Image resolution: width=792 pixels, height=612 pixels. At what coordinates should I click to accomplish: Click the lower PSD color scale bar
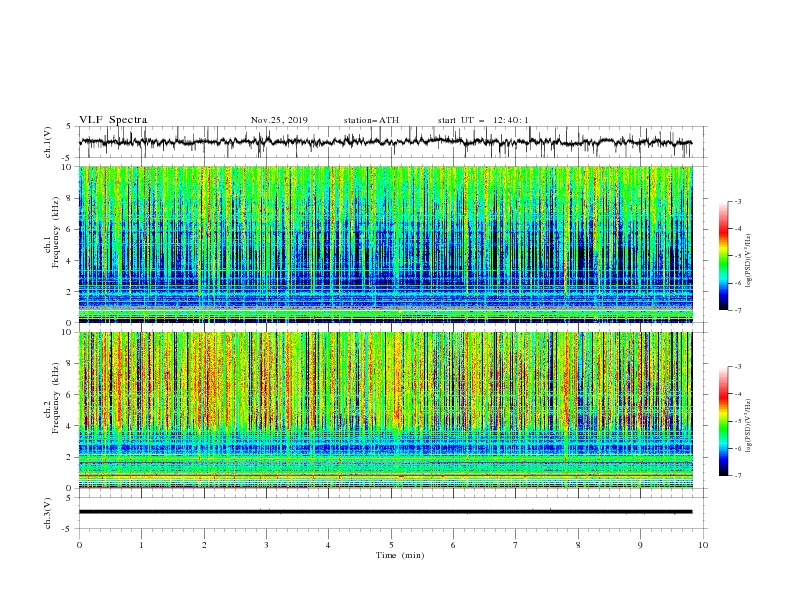723,421
